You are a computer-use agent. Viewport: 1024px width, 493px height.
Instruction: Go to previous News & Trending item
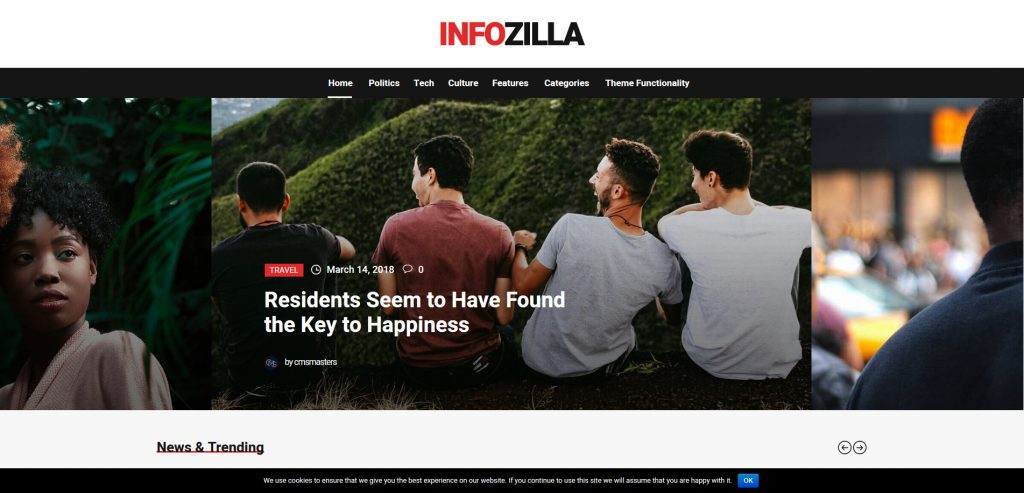(844, 447)
